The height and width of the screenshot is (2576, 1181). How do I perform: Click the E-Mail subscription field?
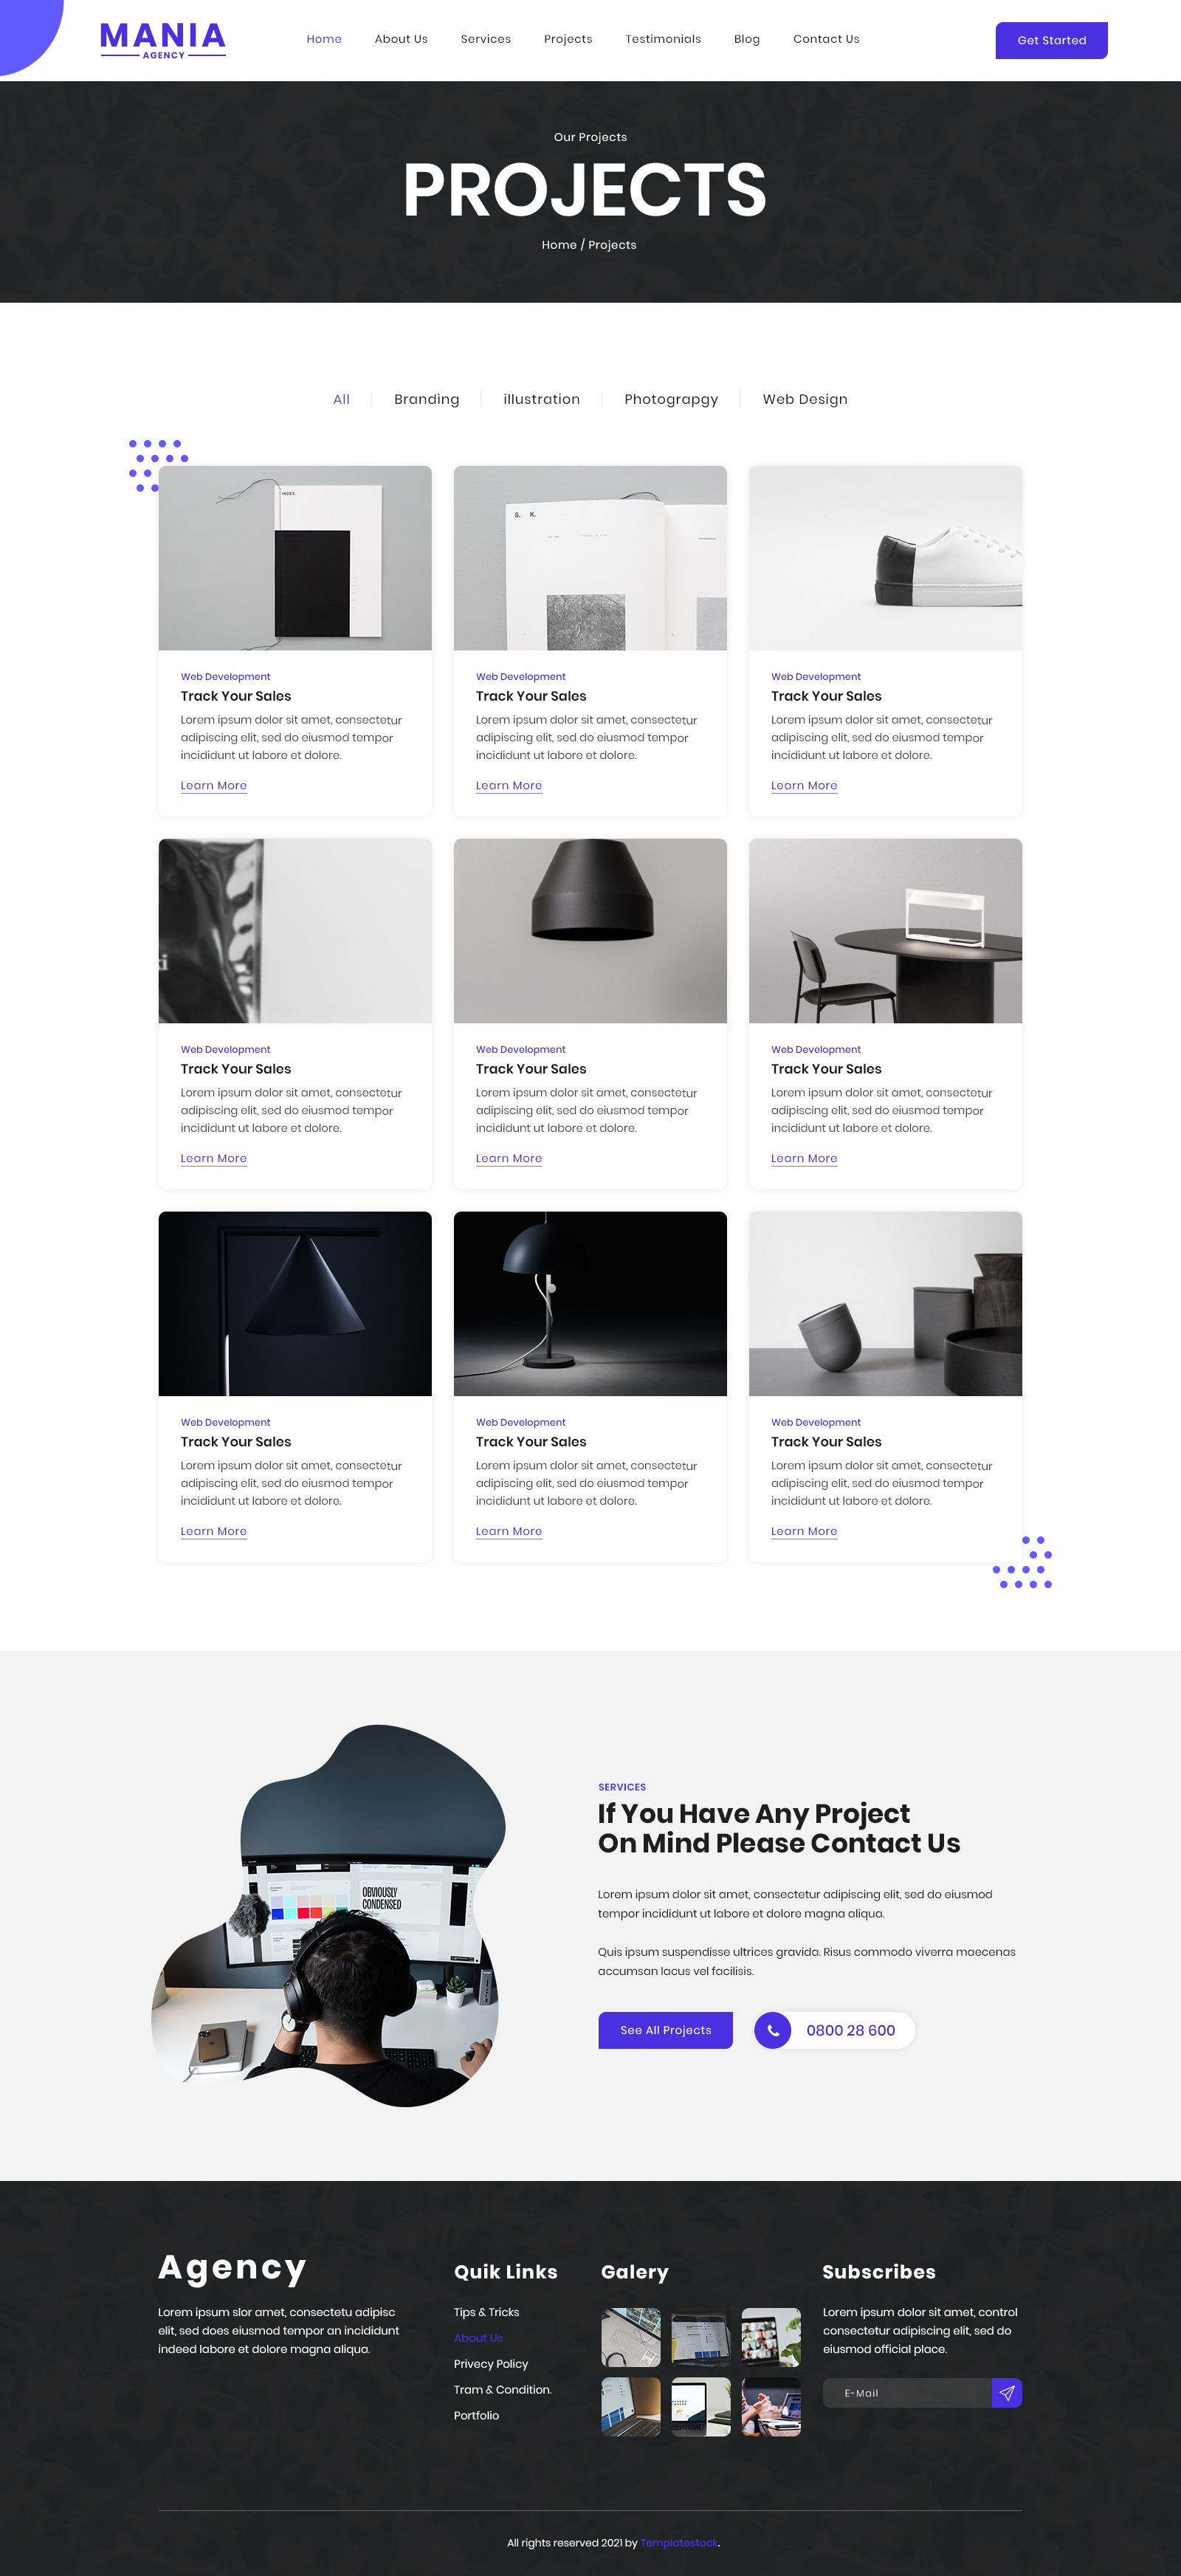[x=907, y=2393]
